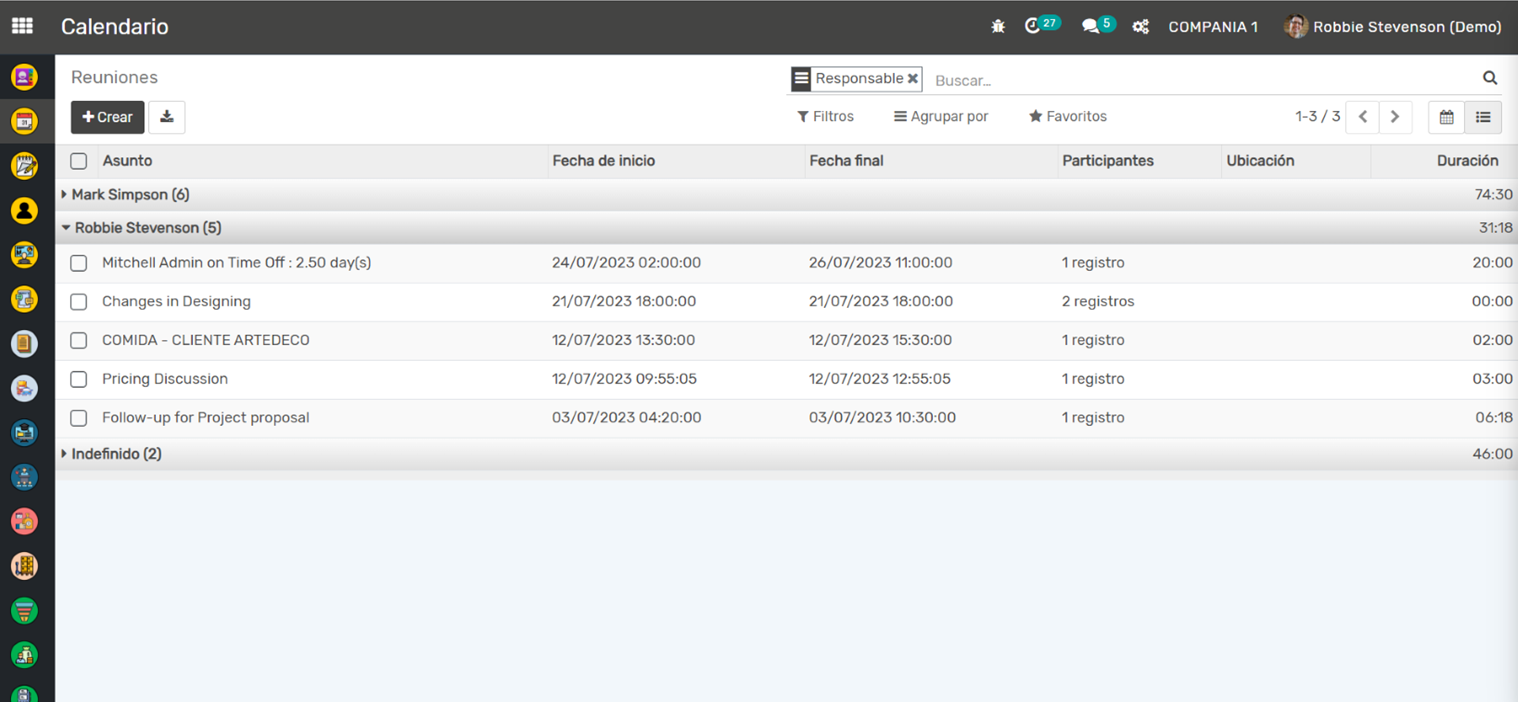The height and width of the screenshot is (702, 1518).
Task: Remove the Responsable filter tag
Action: click(912, 79)
